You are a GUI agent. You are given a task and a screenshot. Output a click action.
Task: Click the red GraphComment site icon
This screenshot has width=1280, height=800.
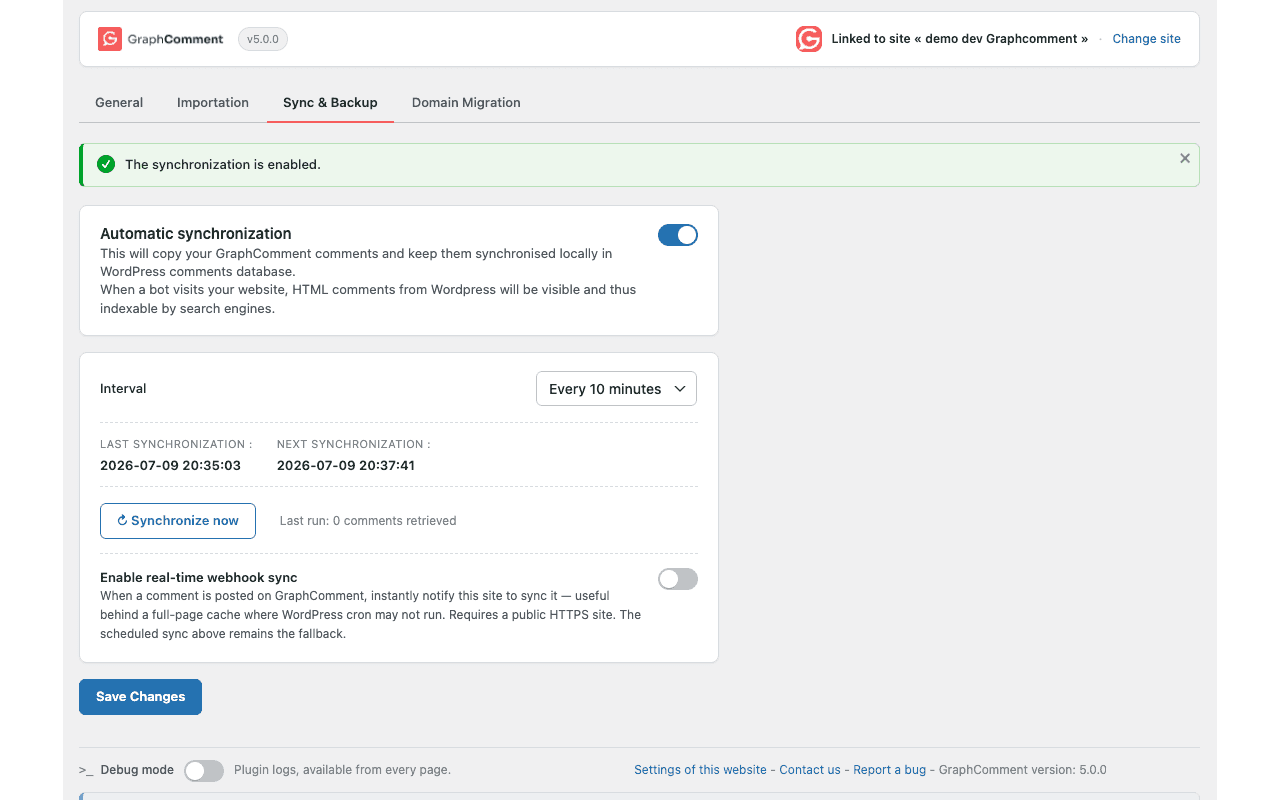click(809, 39)
